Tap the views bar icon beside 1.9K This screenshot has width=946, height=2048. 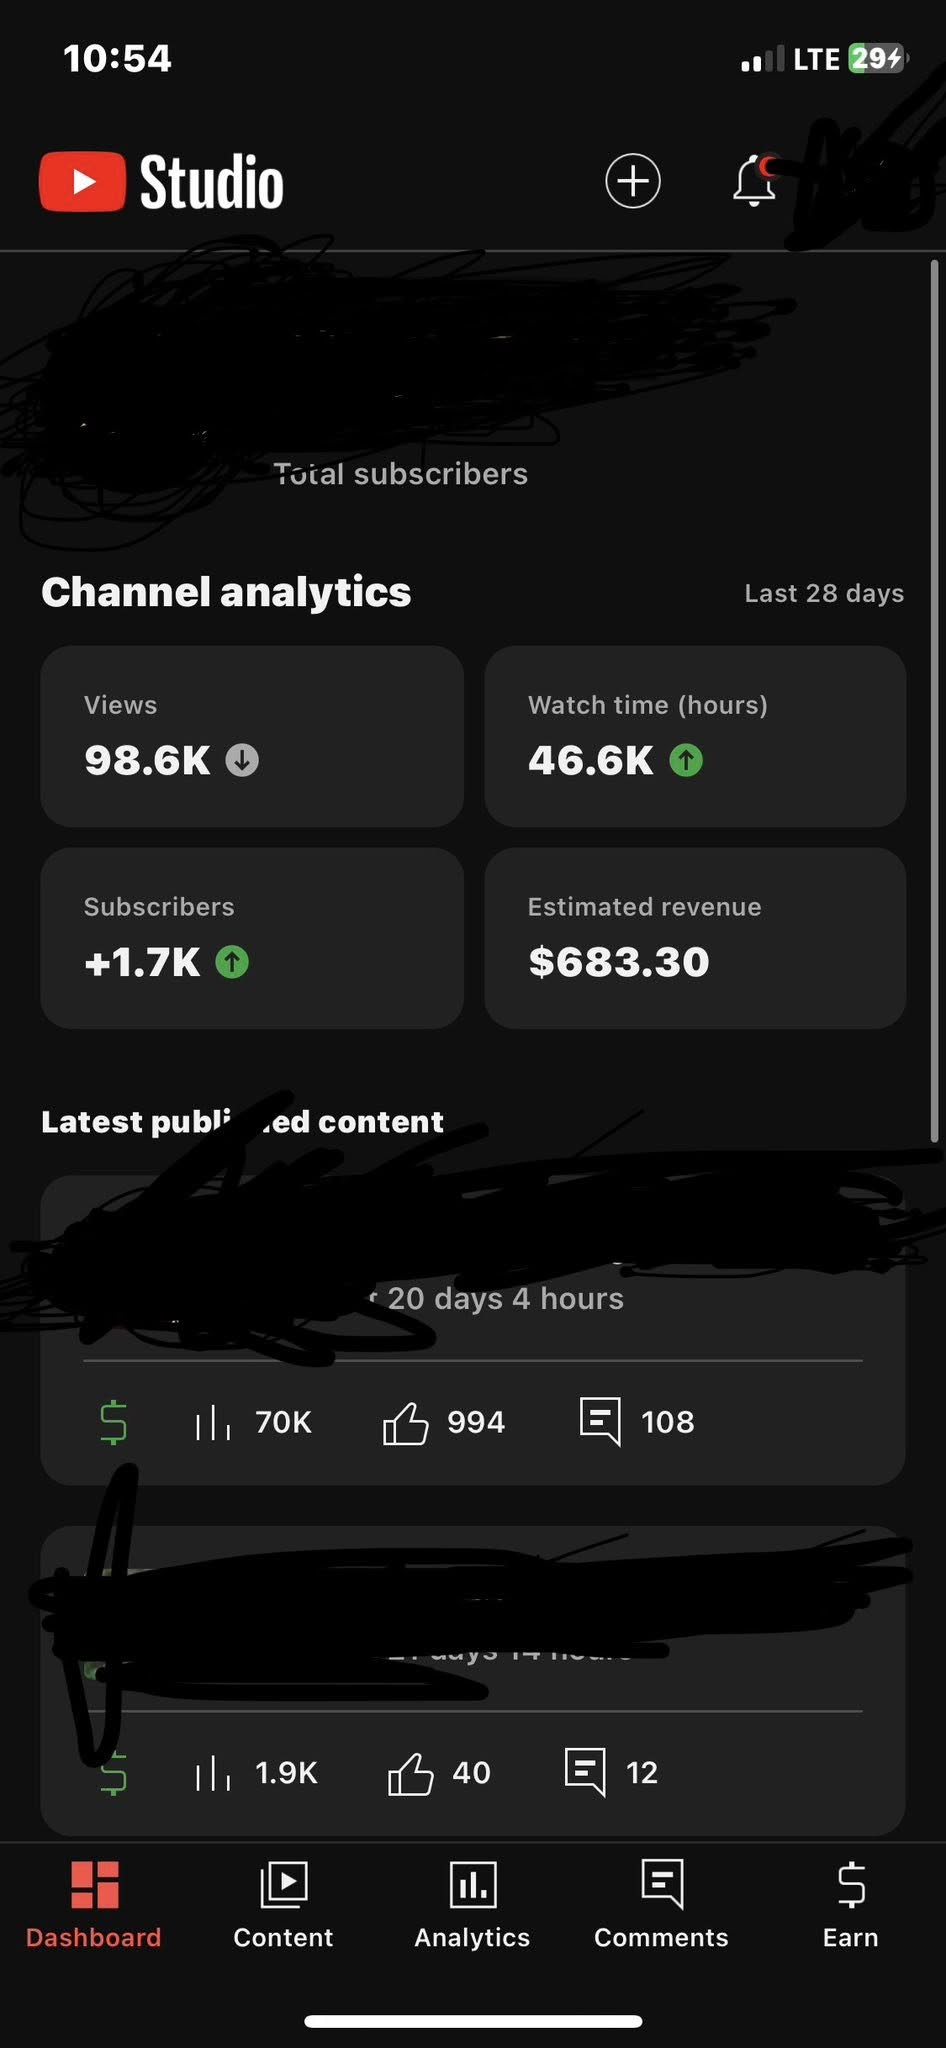pos(213,1773)
